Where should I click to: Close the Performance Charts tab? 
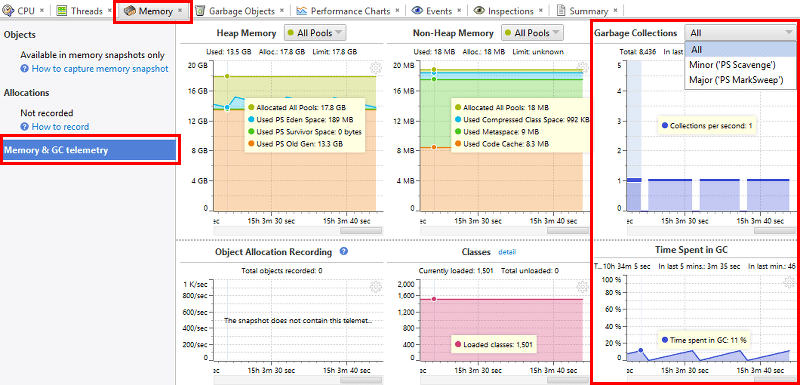(x=397, y=10)
